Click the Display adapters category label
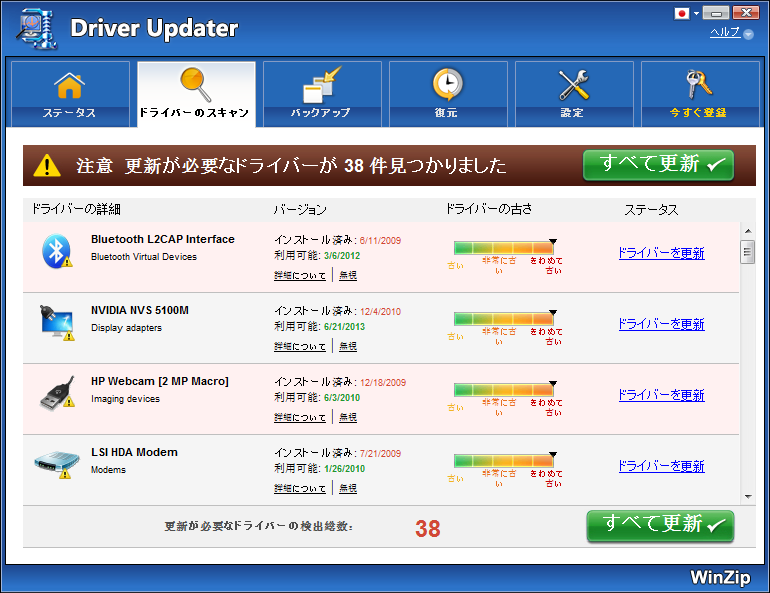770x593 pixels. (x=126, y=328)
